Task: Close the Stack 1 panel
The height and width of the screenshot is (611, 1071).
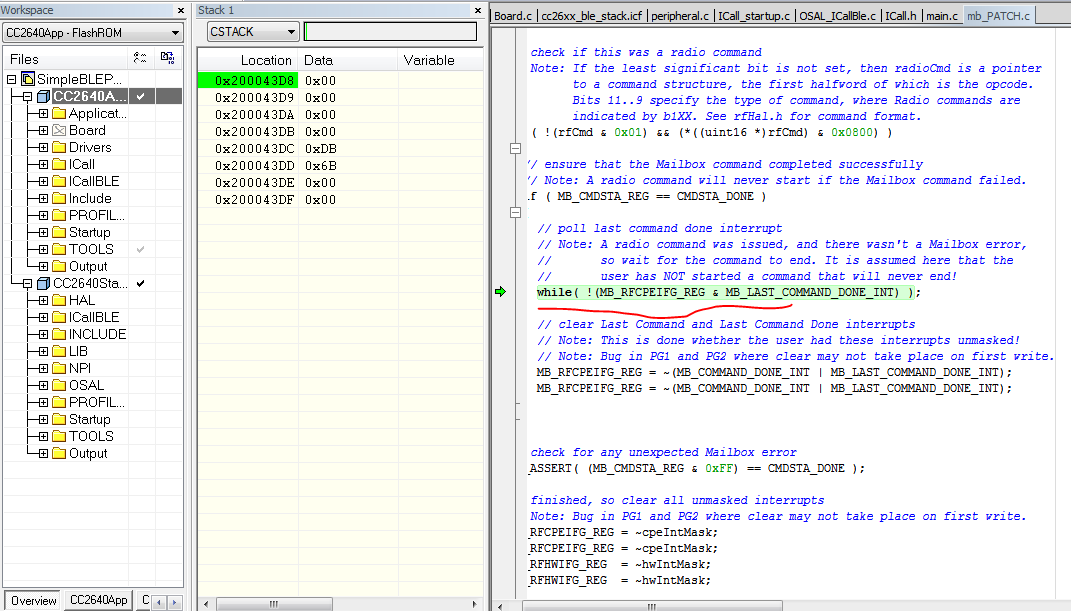Action: [x=477, y=10]
